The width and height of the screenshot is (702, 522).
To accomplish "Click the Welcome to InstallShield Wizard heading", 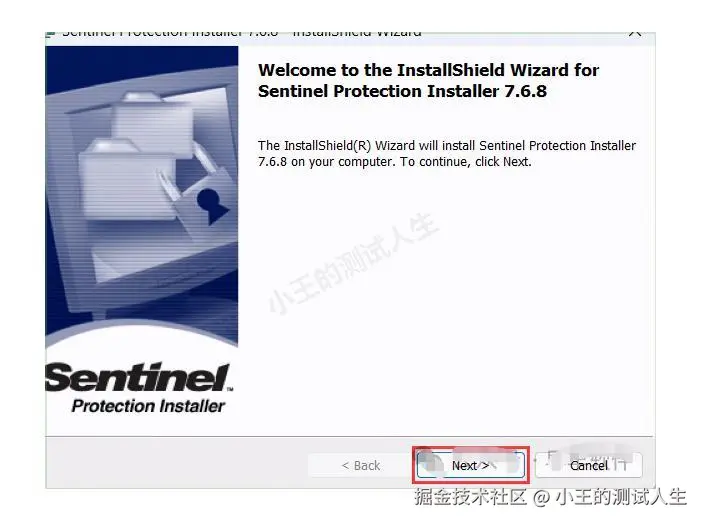I will tap(428, 70).
